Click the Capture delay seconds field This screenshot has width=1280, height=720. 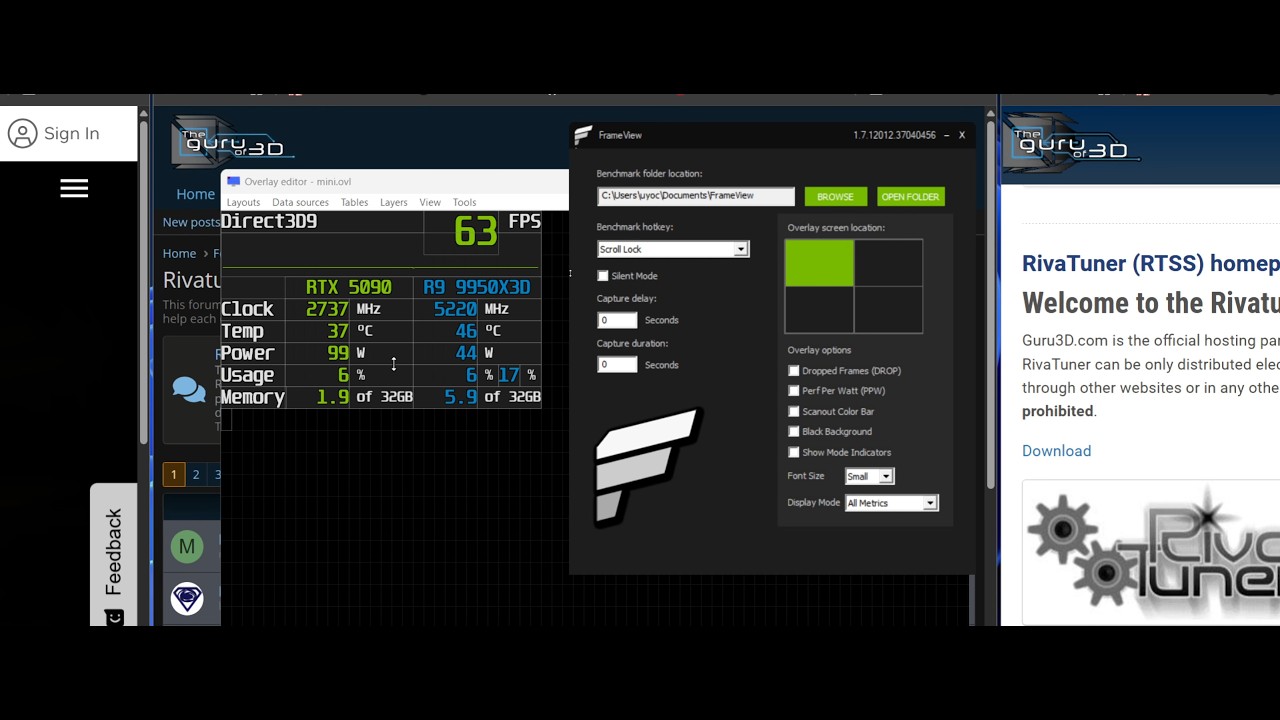tap(617, 320)
